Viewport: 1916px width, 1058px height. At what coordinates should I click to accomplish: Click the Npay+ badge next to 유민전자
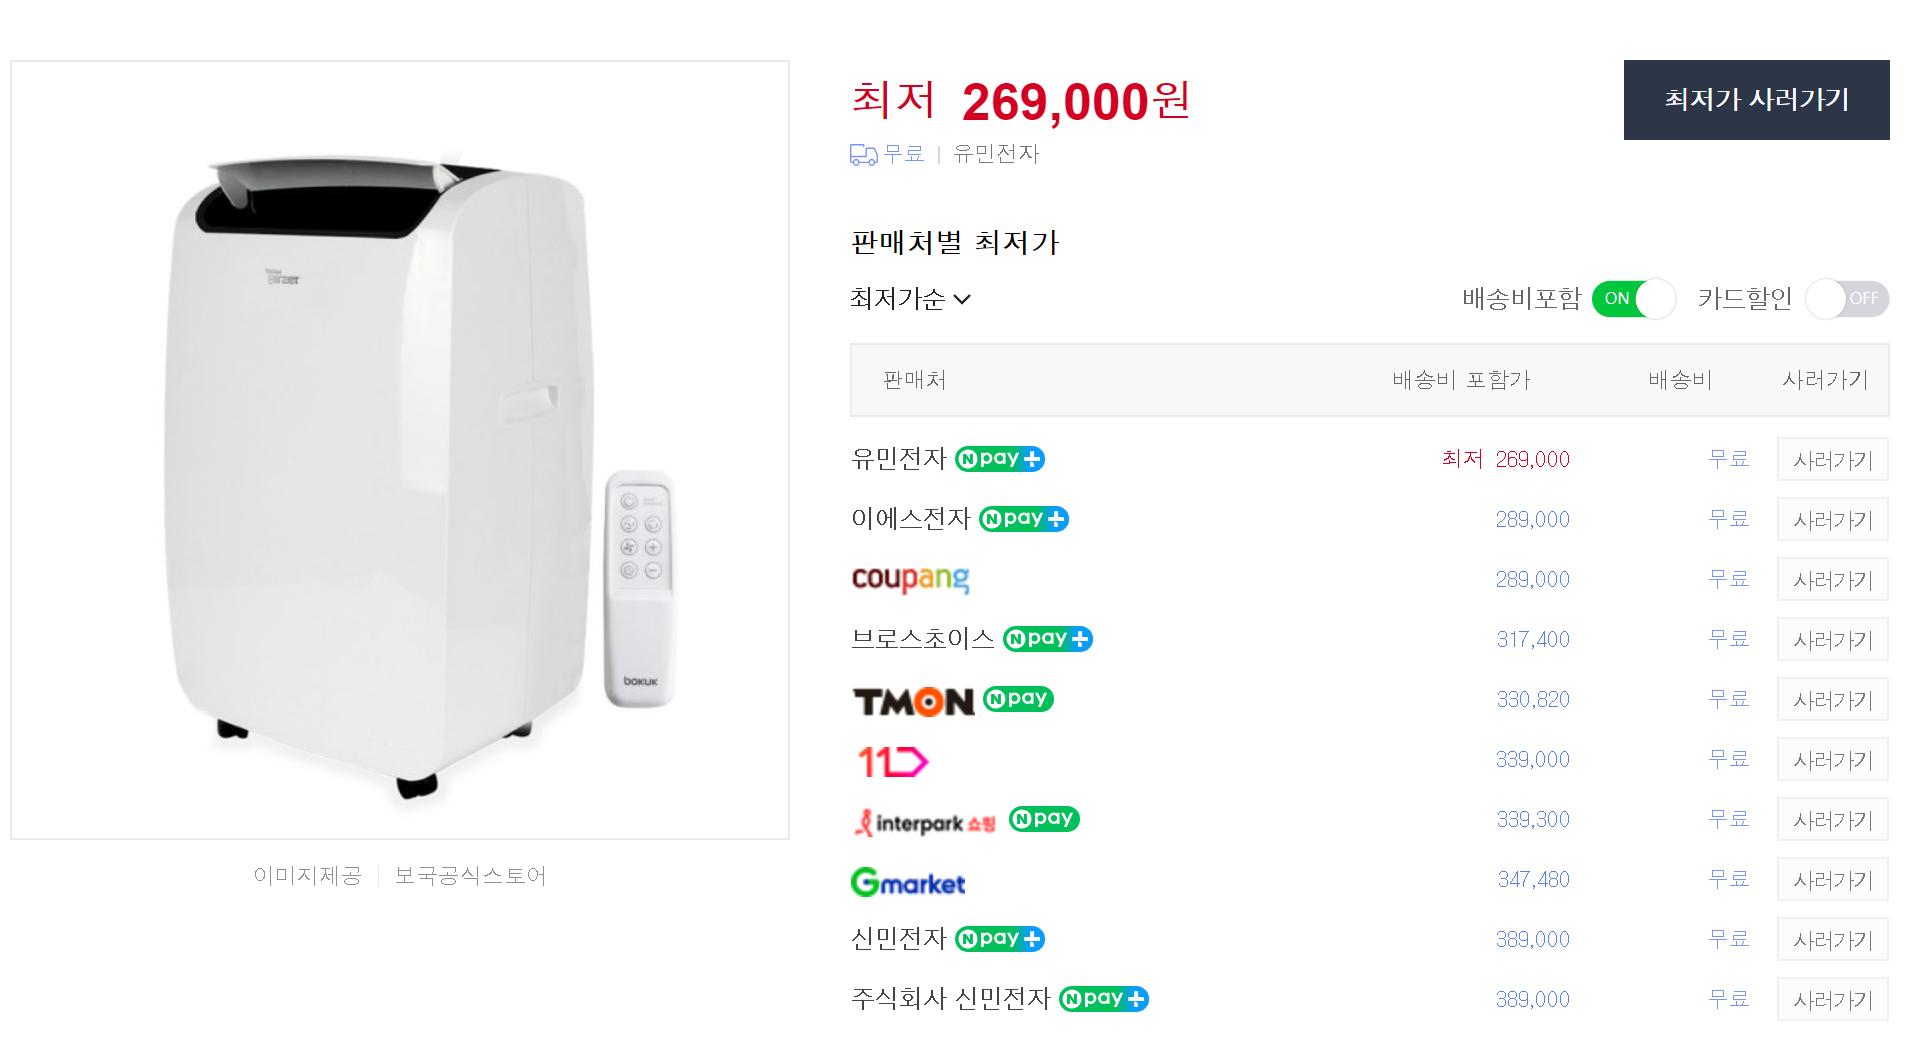point(1000,459)
